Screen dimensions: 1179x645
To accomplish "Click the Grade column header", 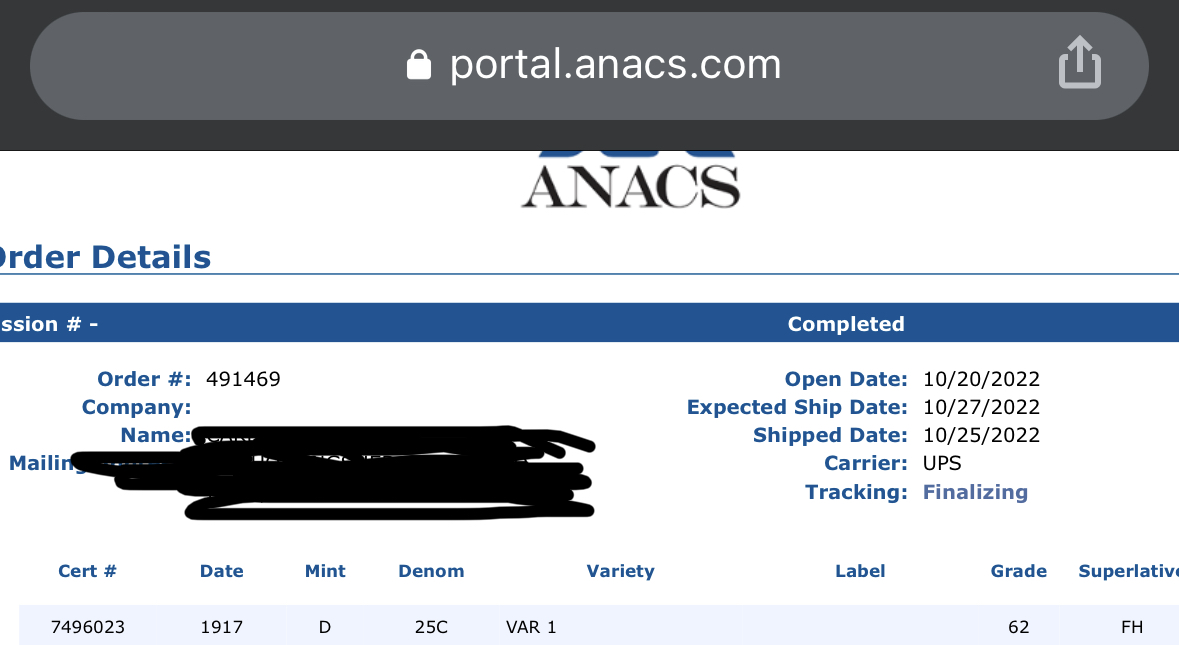I will click(1018, 571).
